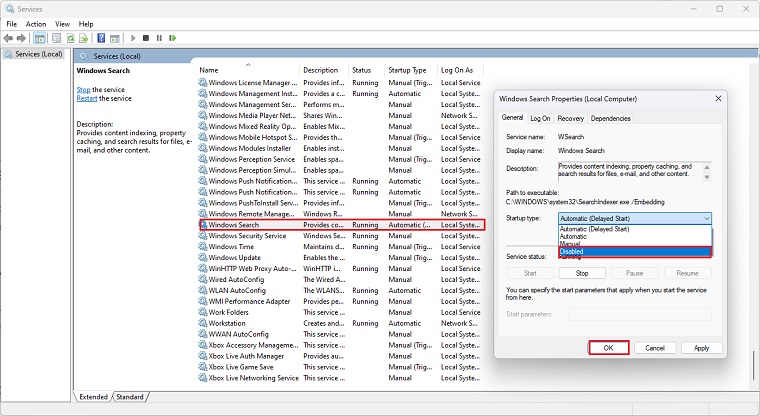760x416 pixels.
Task: Select the WLAN AutoConfig service row
Action: point(341,290)
